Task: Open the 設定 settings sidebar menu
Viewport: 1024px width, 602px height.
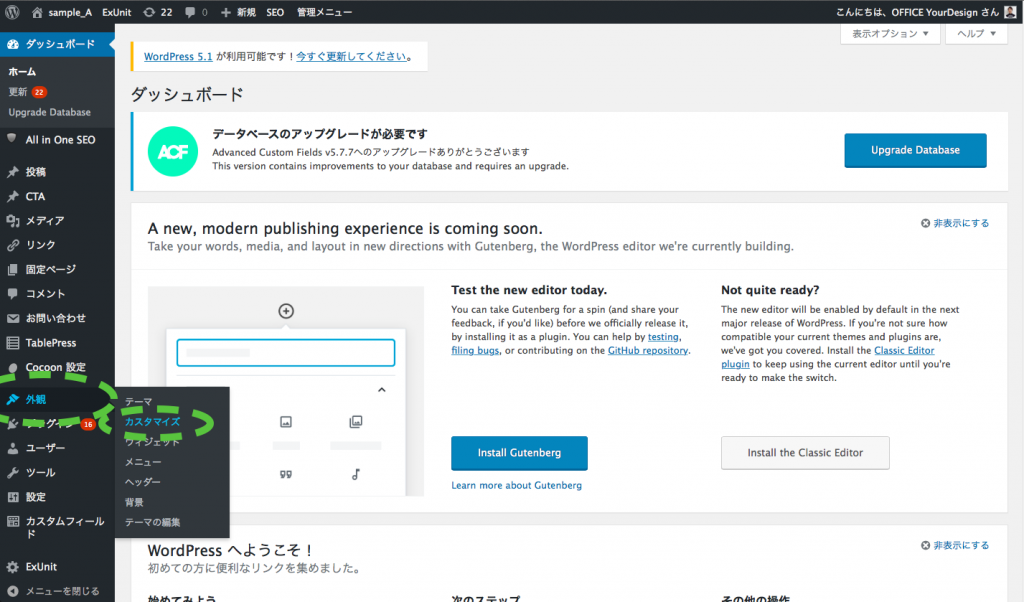Action: click(36, 497)
